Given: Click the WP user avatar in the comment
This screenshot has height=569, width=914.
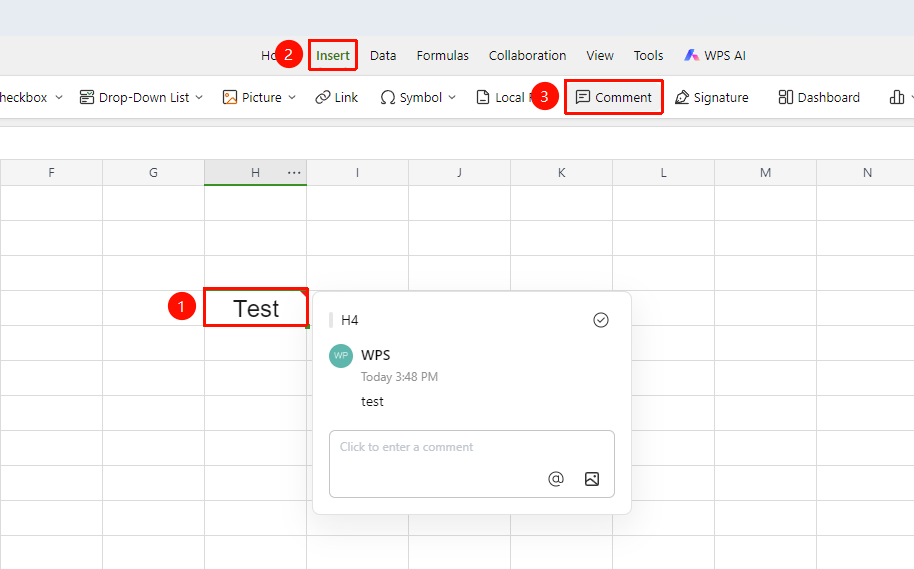Looking at the screenshot, I should pos(341,356).
